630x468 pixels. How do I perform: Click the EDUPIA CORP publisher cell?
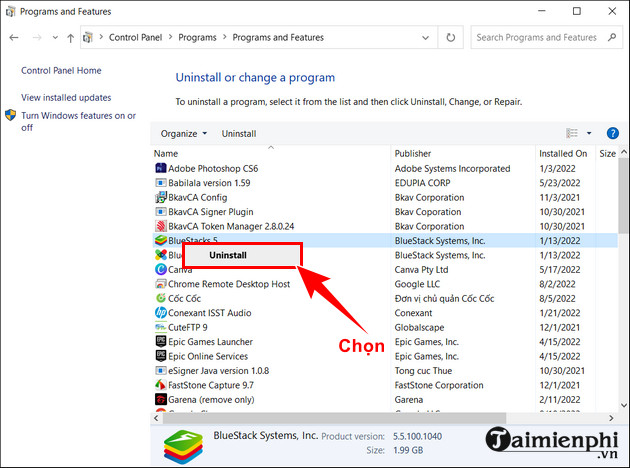click(x=422, y=183)
